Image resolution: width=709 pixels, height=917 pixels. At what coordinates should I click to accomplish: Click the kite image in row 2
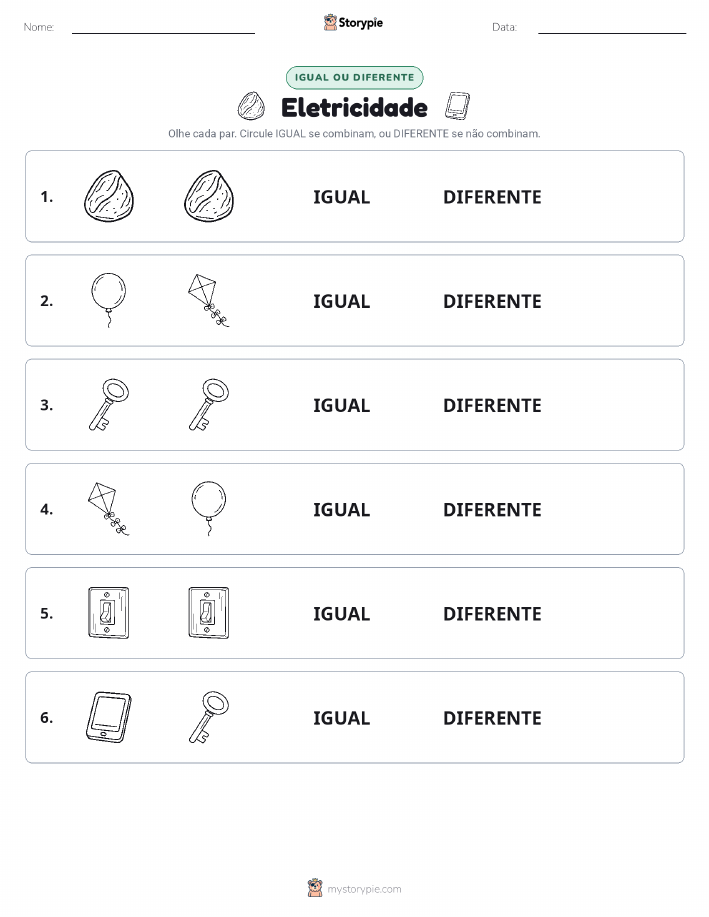tap(208, 300)
